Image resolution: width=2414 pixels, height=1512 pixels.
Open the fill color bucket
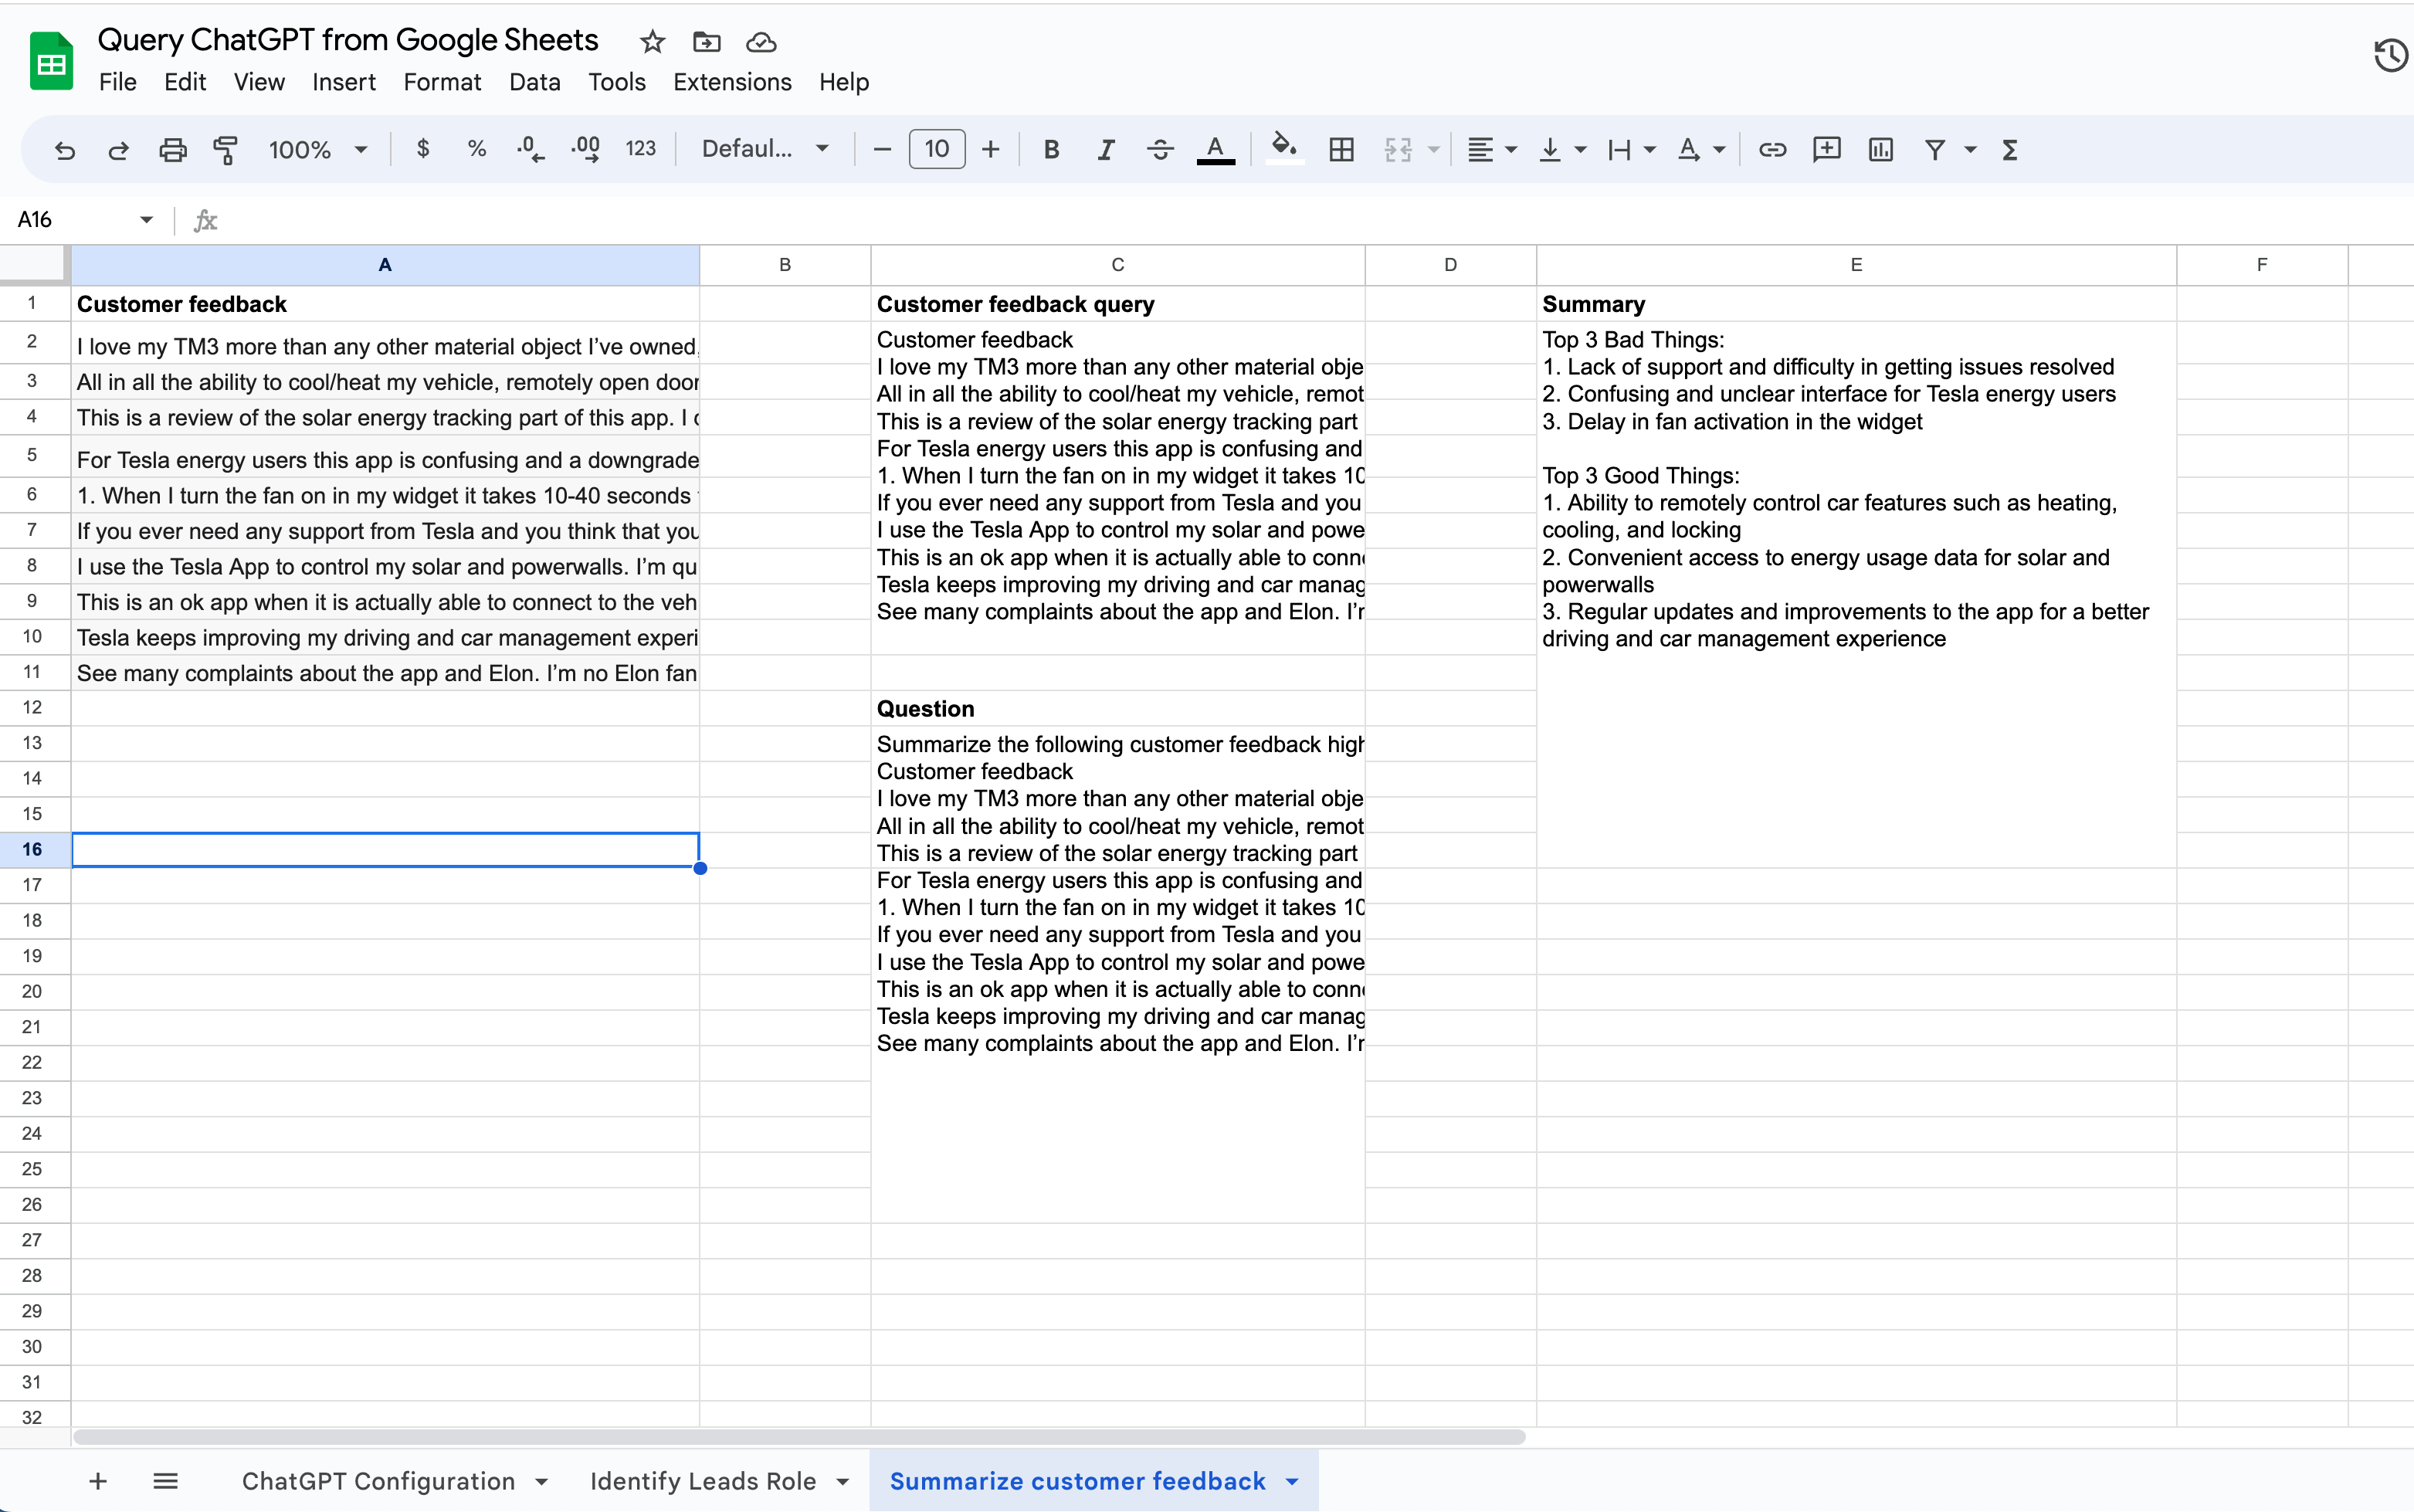point(1284,149)
